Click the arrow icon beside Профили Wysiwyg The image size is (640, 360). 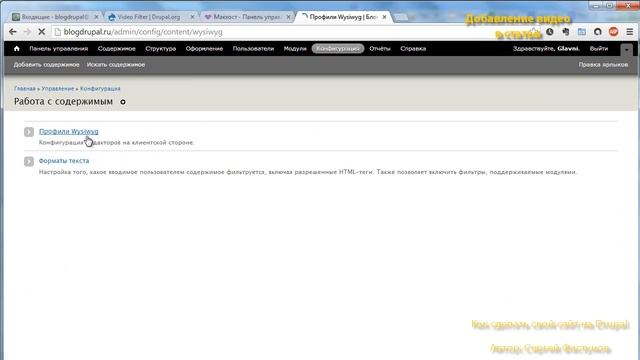29,132
